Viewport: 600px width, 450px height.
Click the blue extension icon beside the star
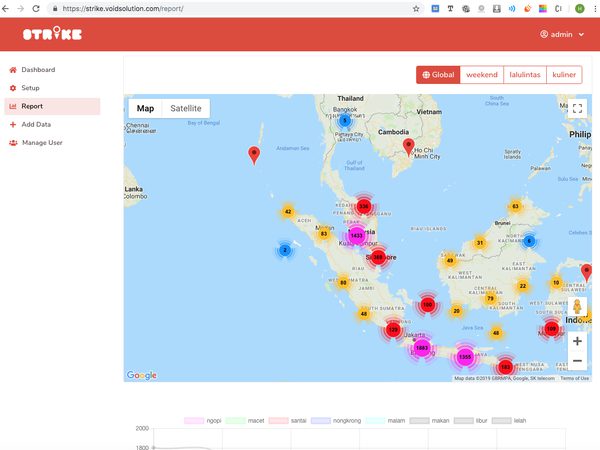[x=435, y=8]
